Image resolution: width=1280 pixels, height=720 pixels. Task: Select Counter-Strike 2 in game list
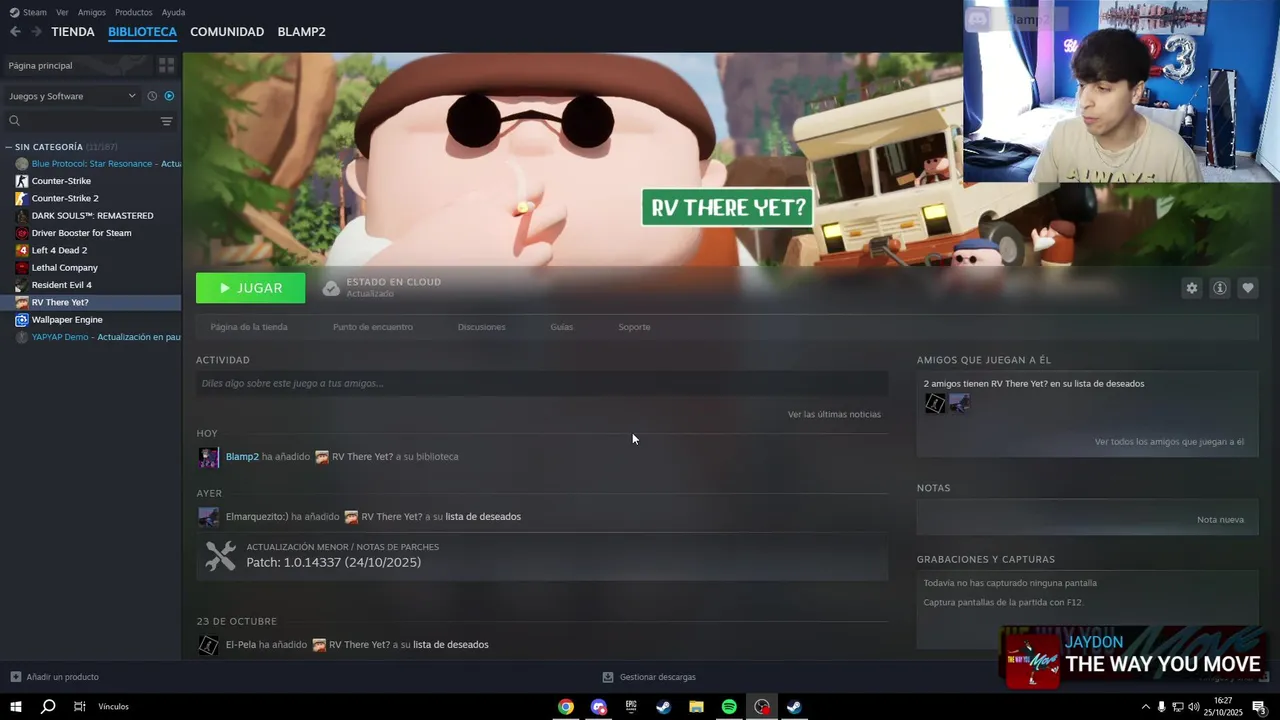[x=65, y=198]
